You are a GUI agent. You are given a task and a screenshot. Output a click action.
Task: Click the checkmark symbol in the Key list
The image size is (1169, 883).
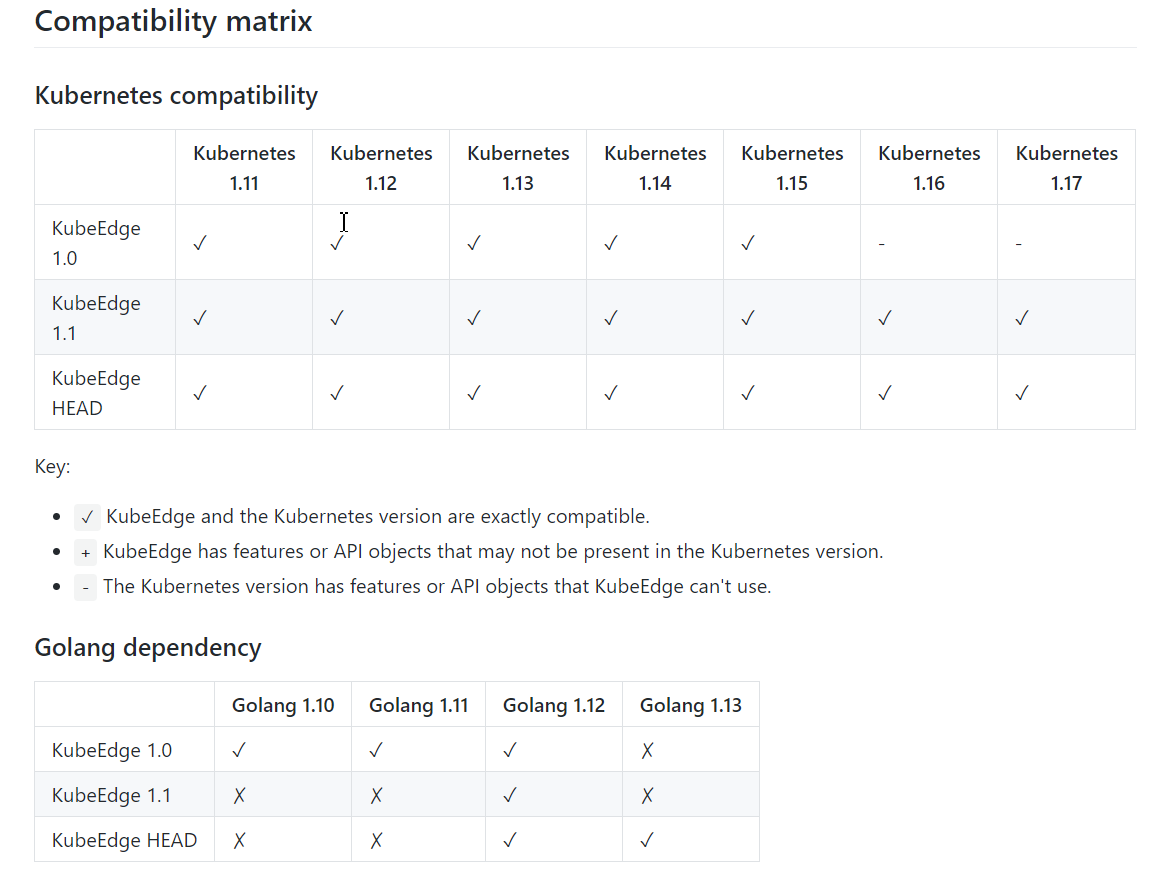pos(87,517)
